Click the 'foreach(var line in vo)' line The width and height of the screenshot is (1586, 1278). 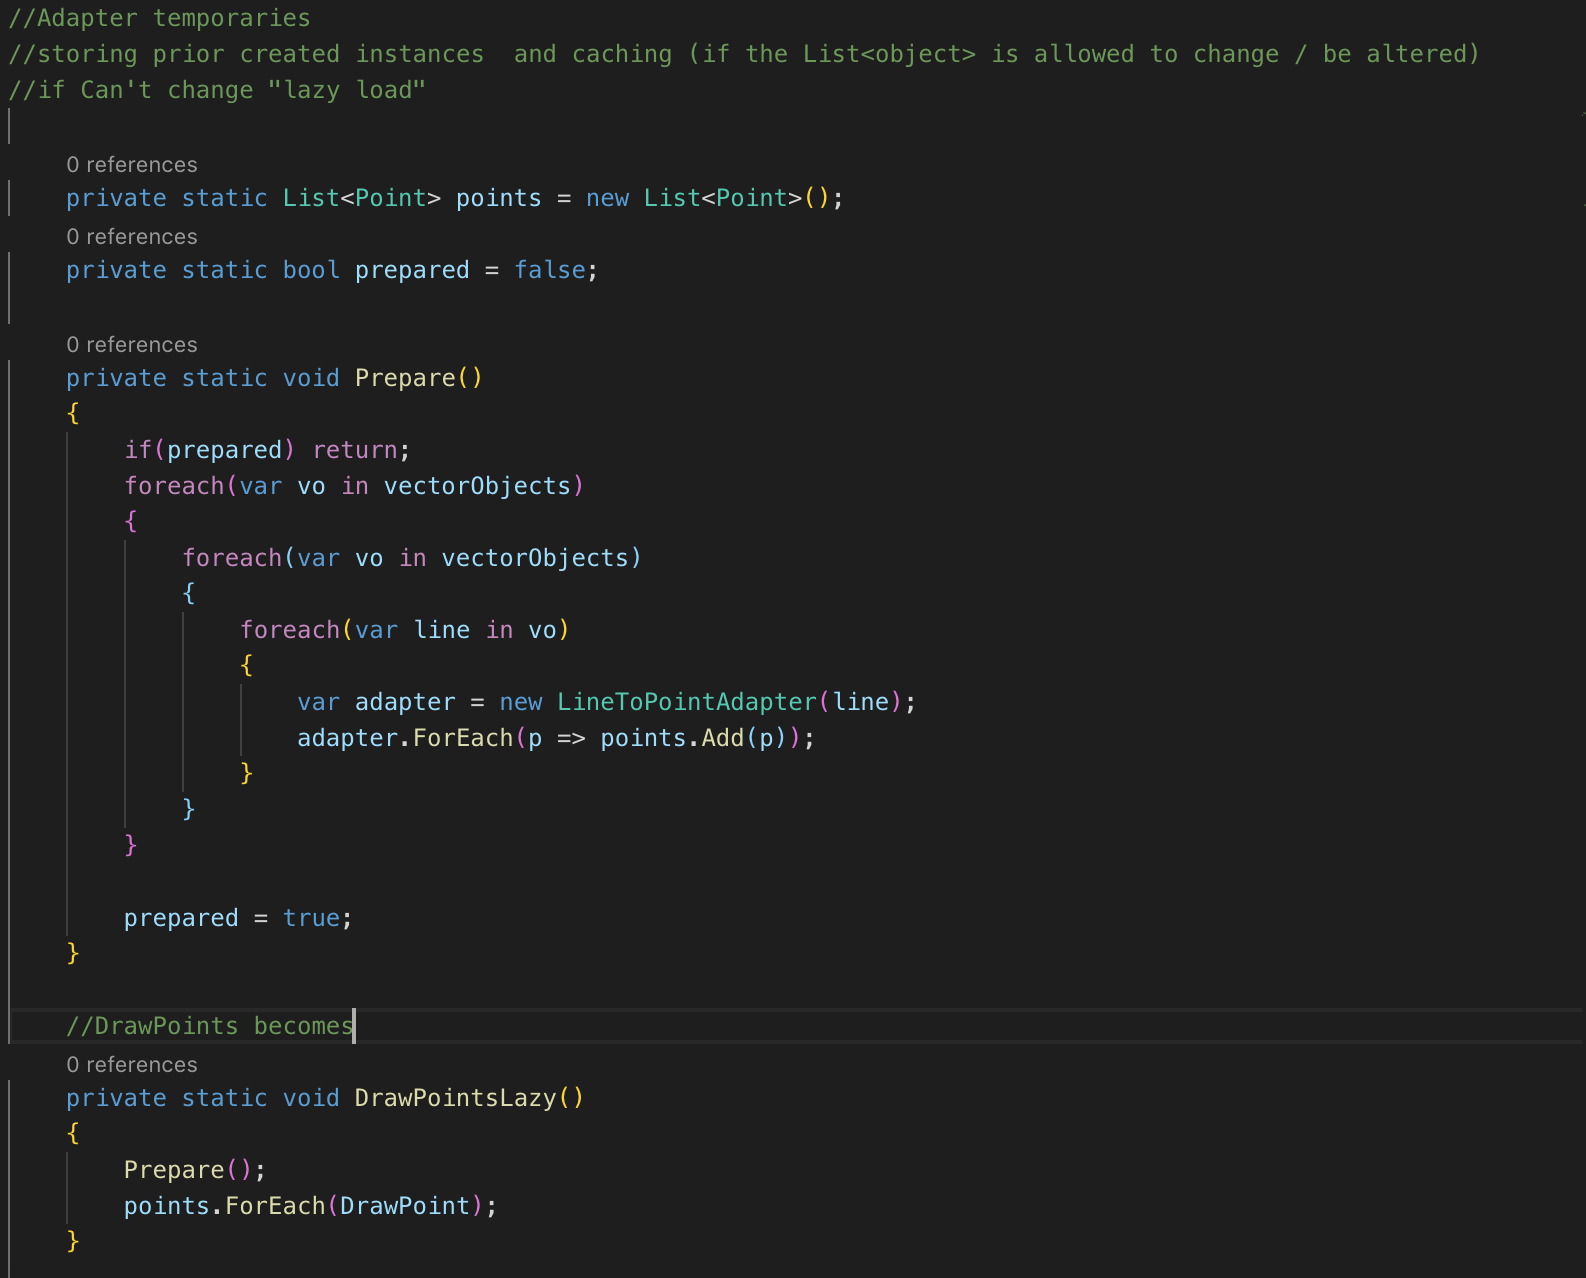tap(405, 630)
